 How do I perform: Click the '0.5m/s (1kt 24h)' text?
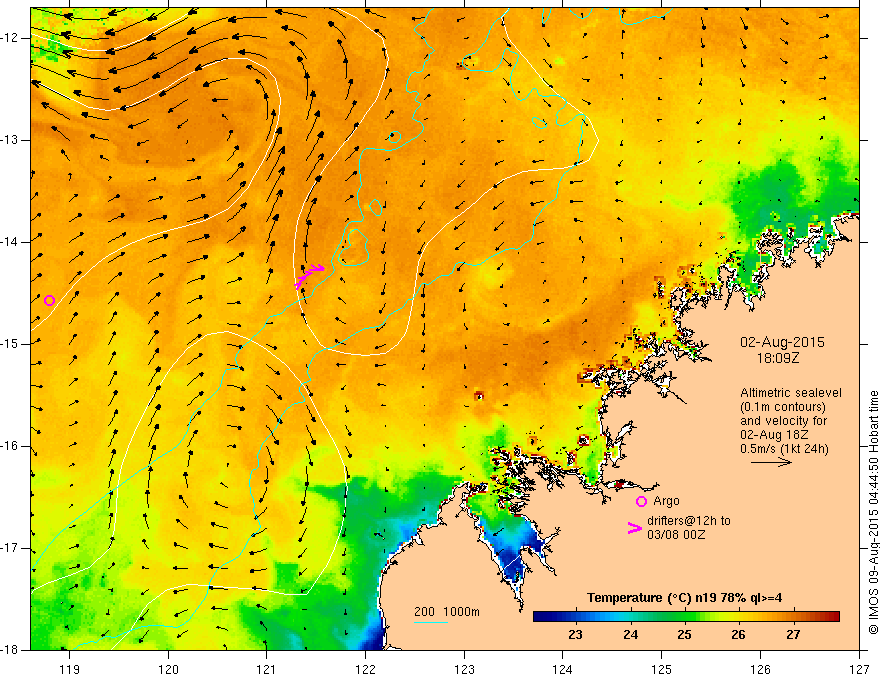coord(784,449)
